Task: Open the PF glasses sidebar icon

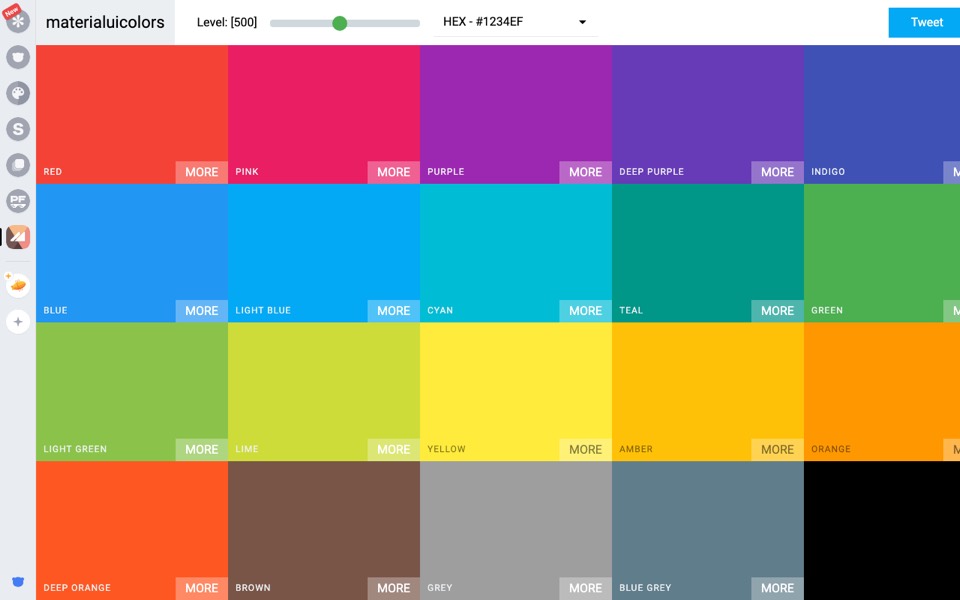Action: click(x=18, y=201)
